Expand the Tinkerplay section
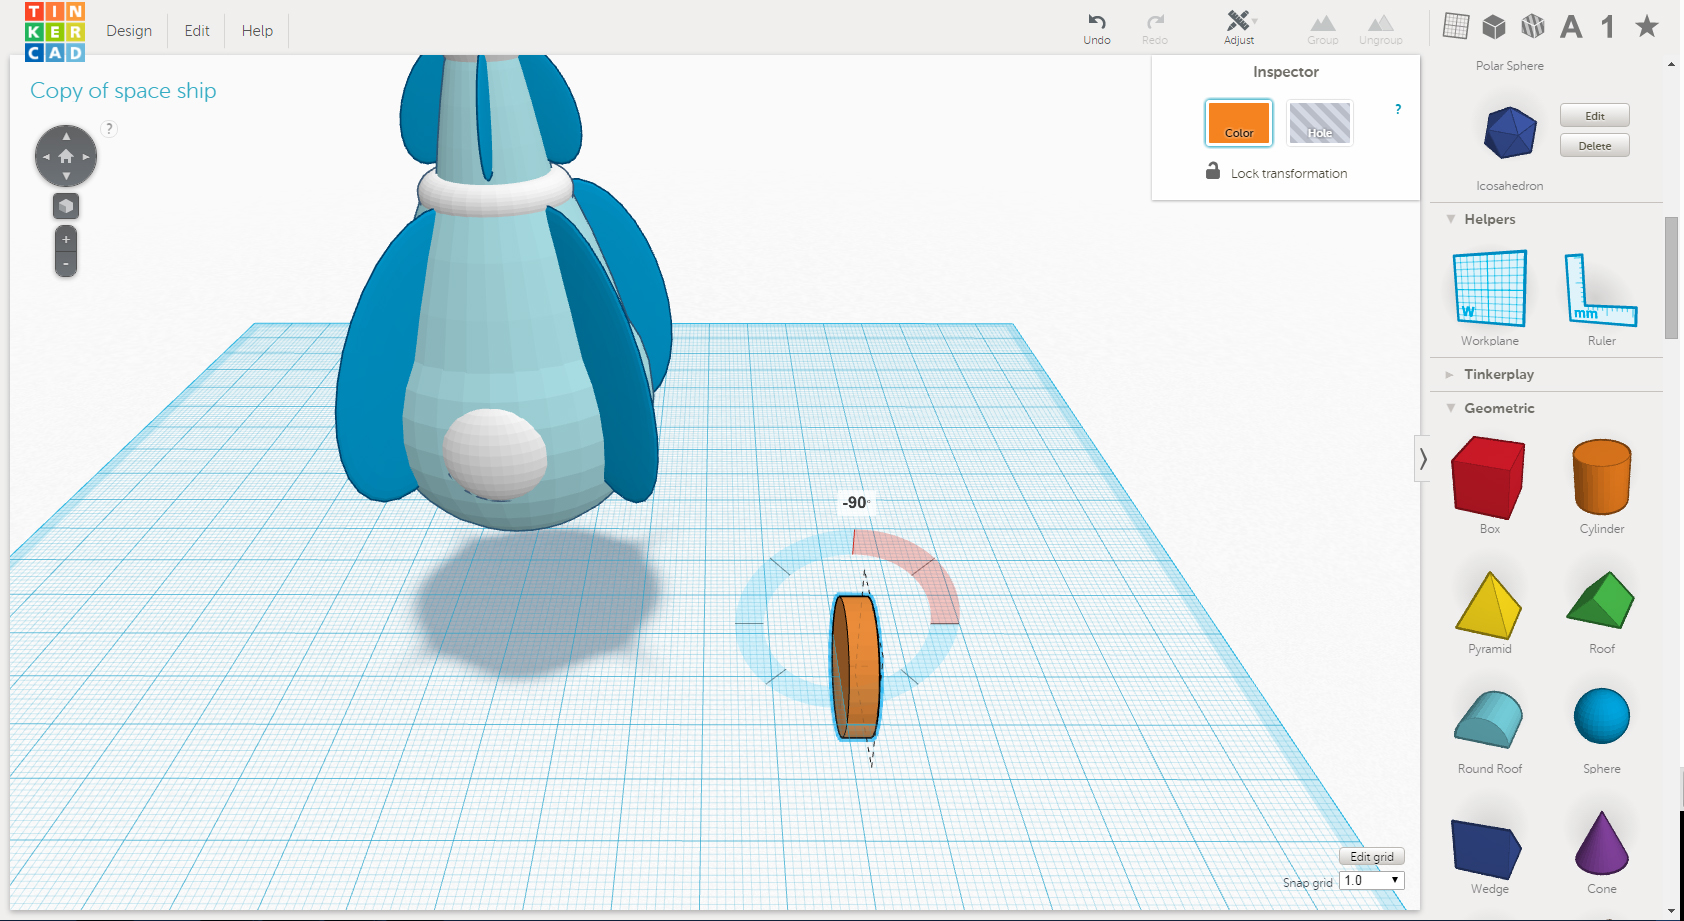1684x921 pixels. (x=1450, y=374)
